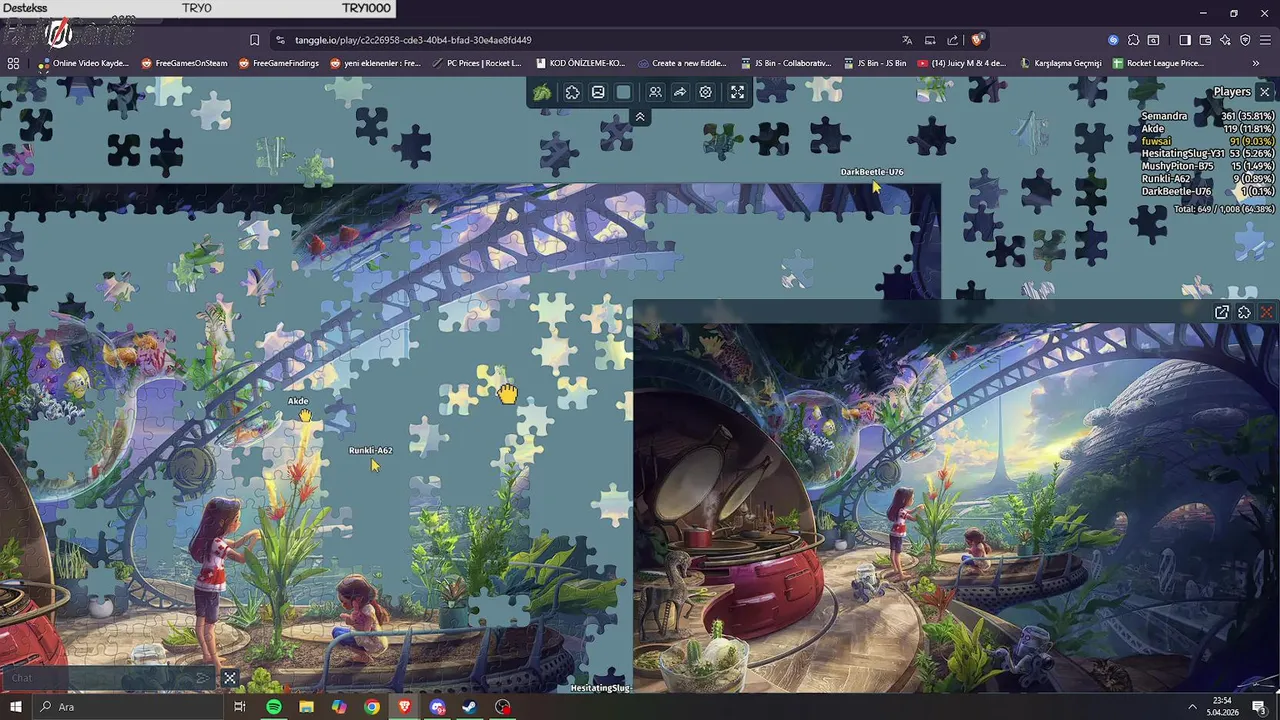Screen dimensions: 1280x720
Task: Pop out the preview image window
Action: pyautogui.click(x=1222, y=312)
